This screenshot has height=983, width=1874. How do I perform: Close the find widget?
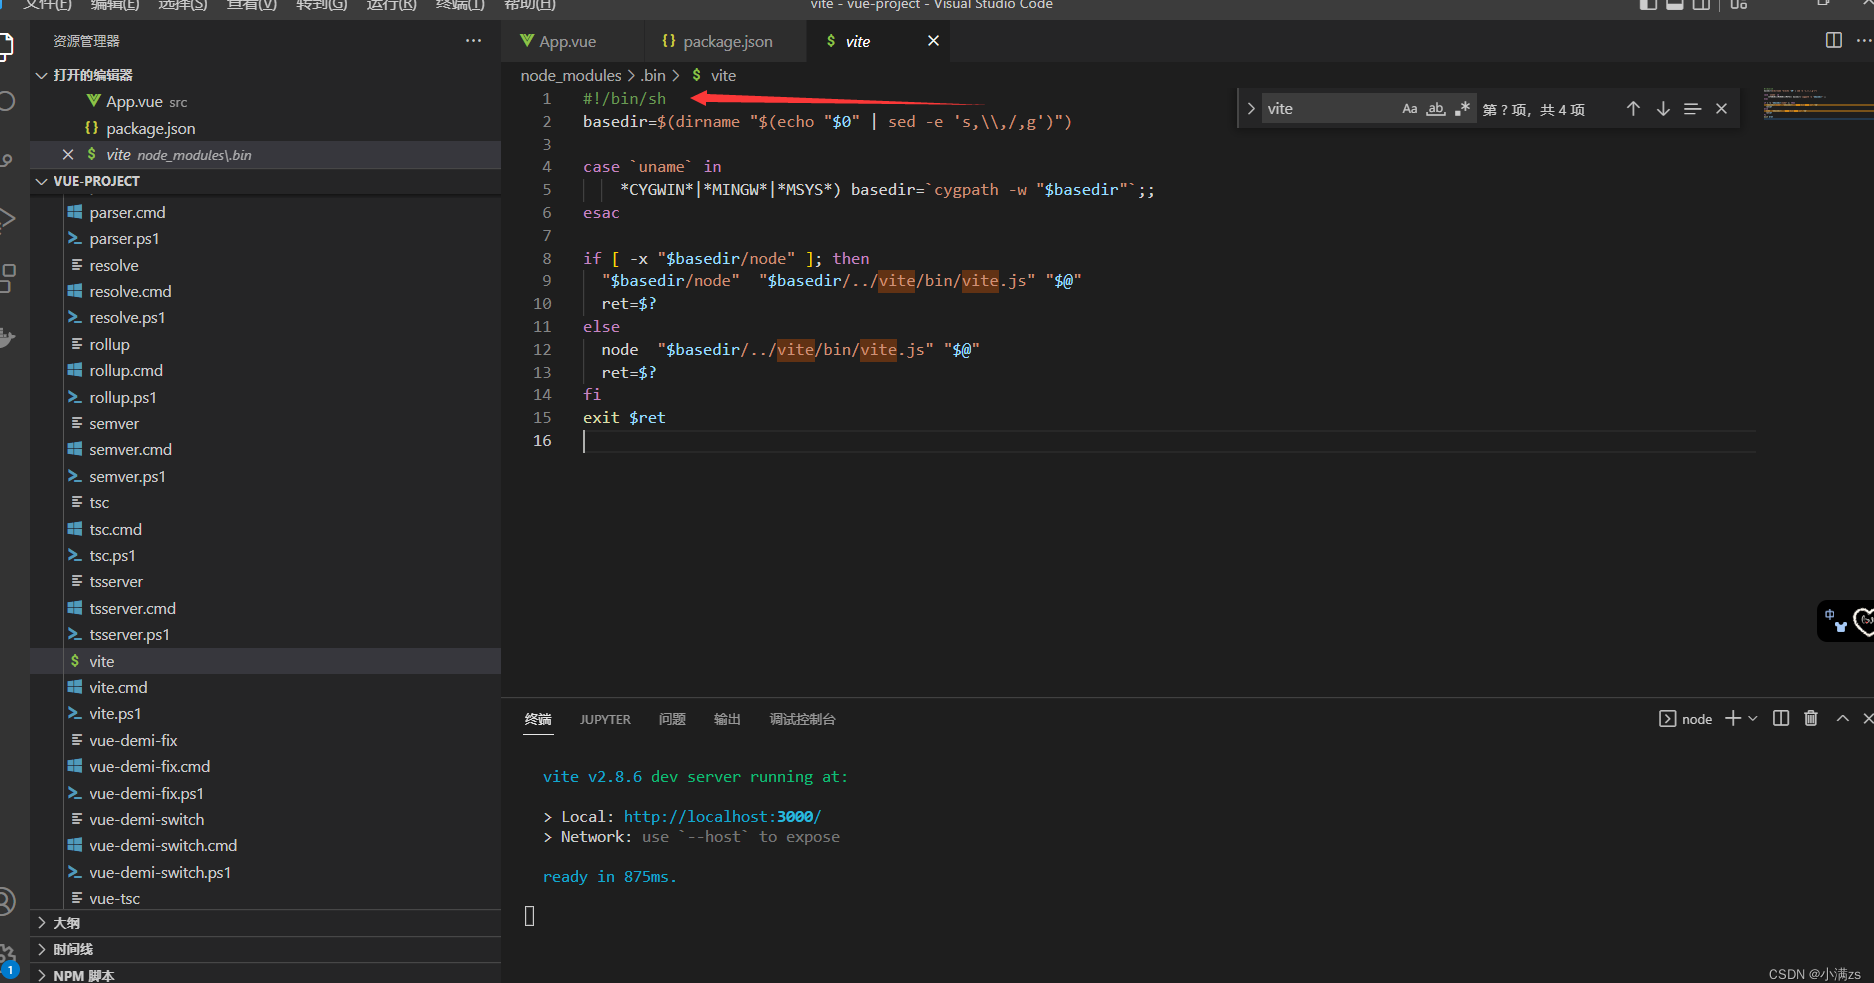pos(1721,109)
